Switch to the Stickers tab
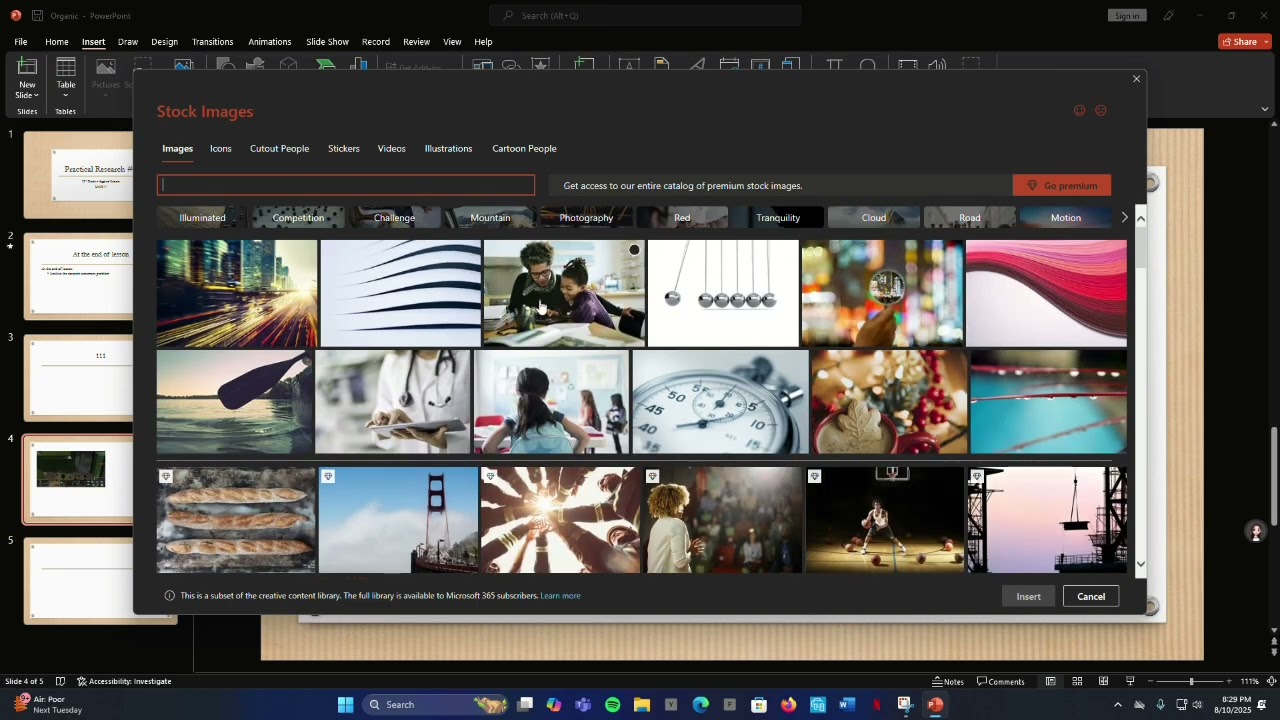1280x720 pixels. pos(344,149)
